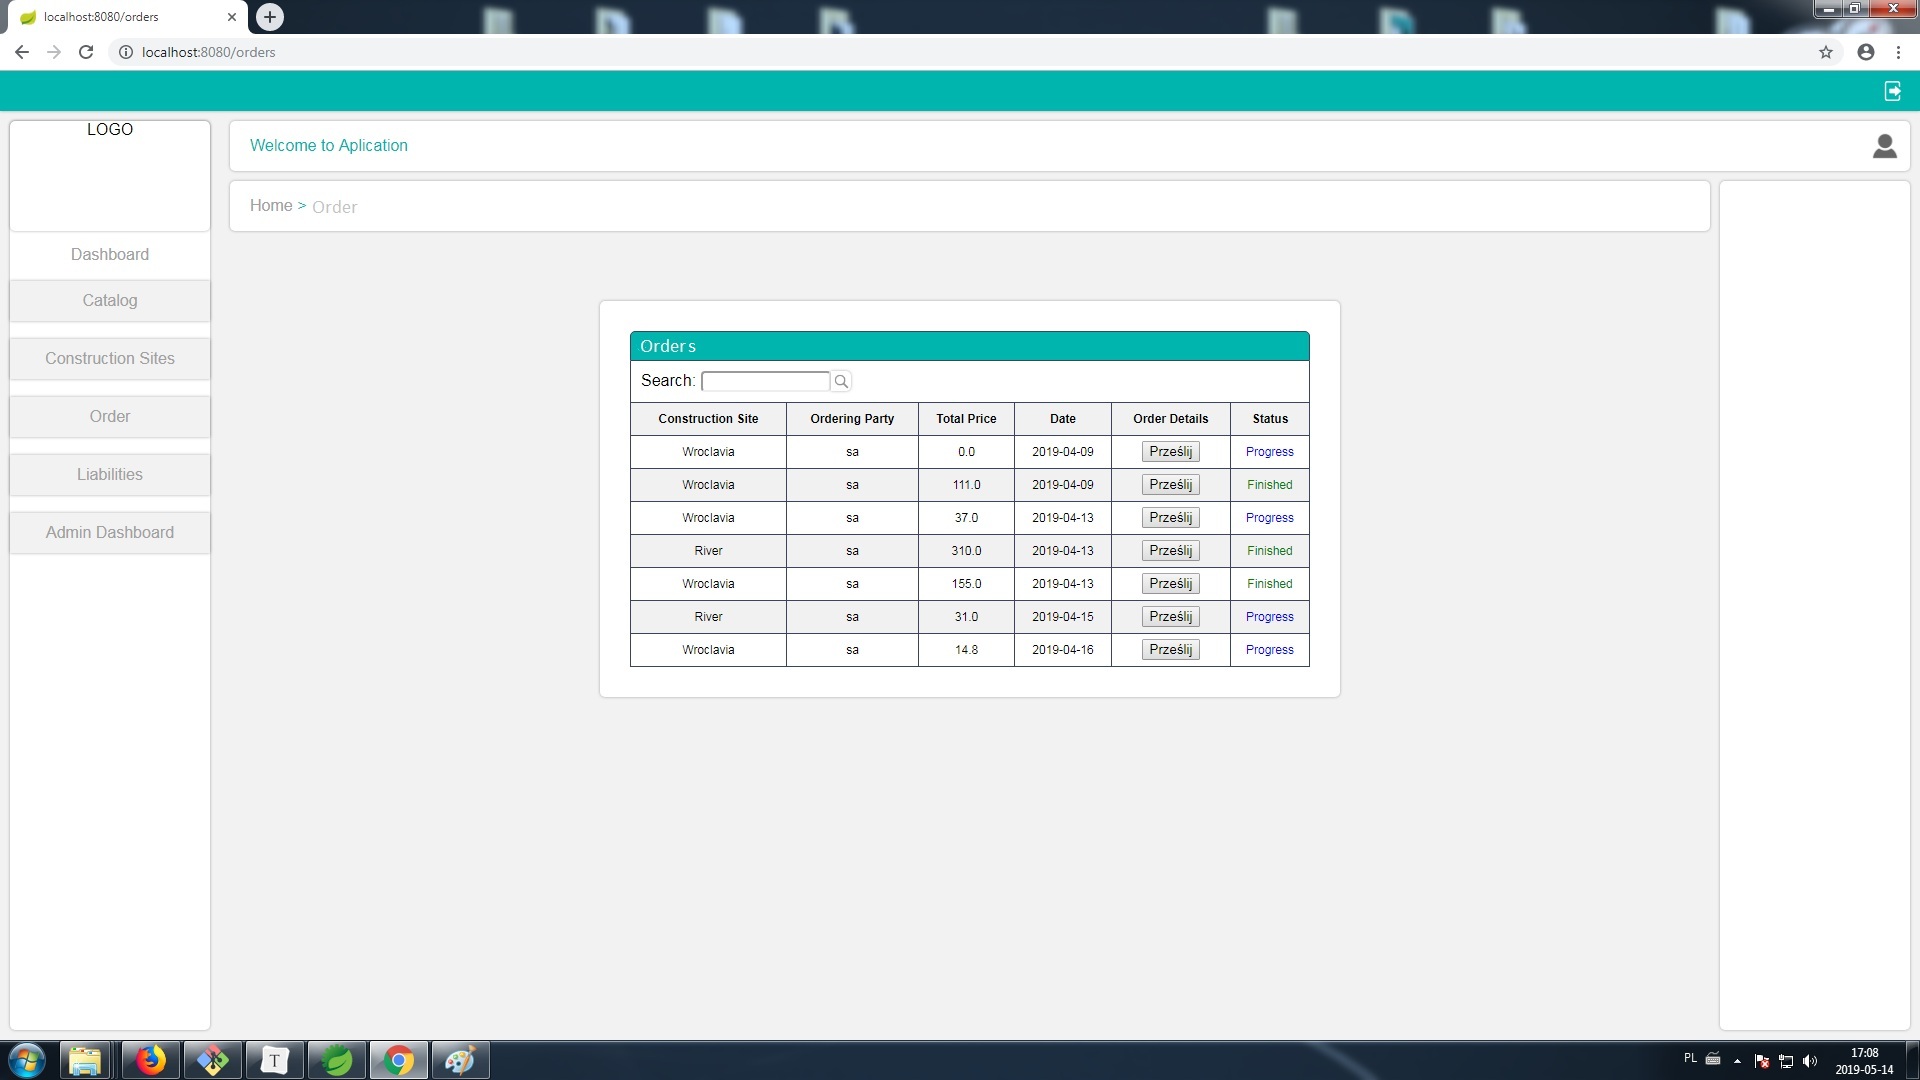Open the Spring leaf app in taskbar
The image size is (1920, 1080).
tap(337, 1060)
